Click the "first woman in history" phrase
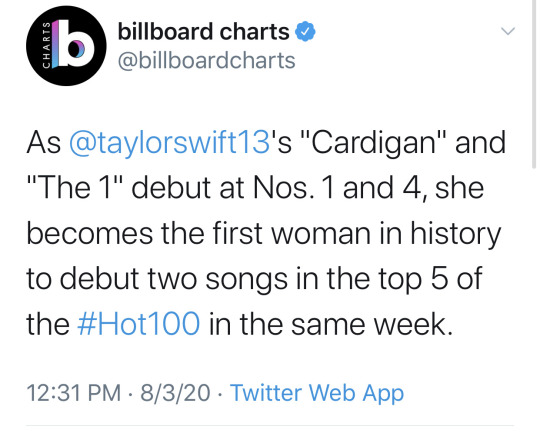The height and width of the screenshot is (433, 540). pyautogui.click(x=356, y=234)
